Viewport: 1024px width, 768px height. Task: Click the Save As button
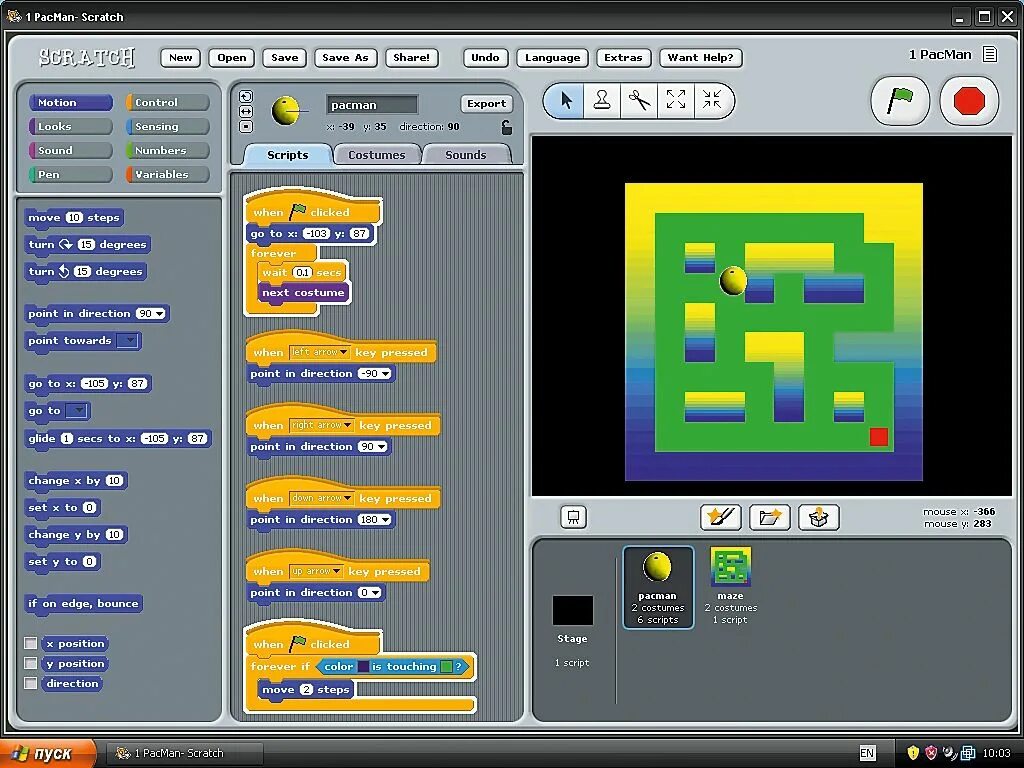click(x=345, y=57)
